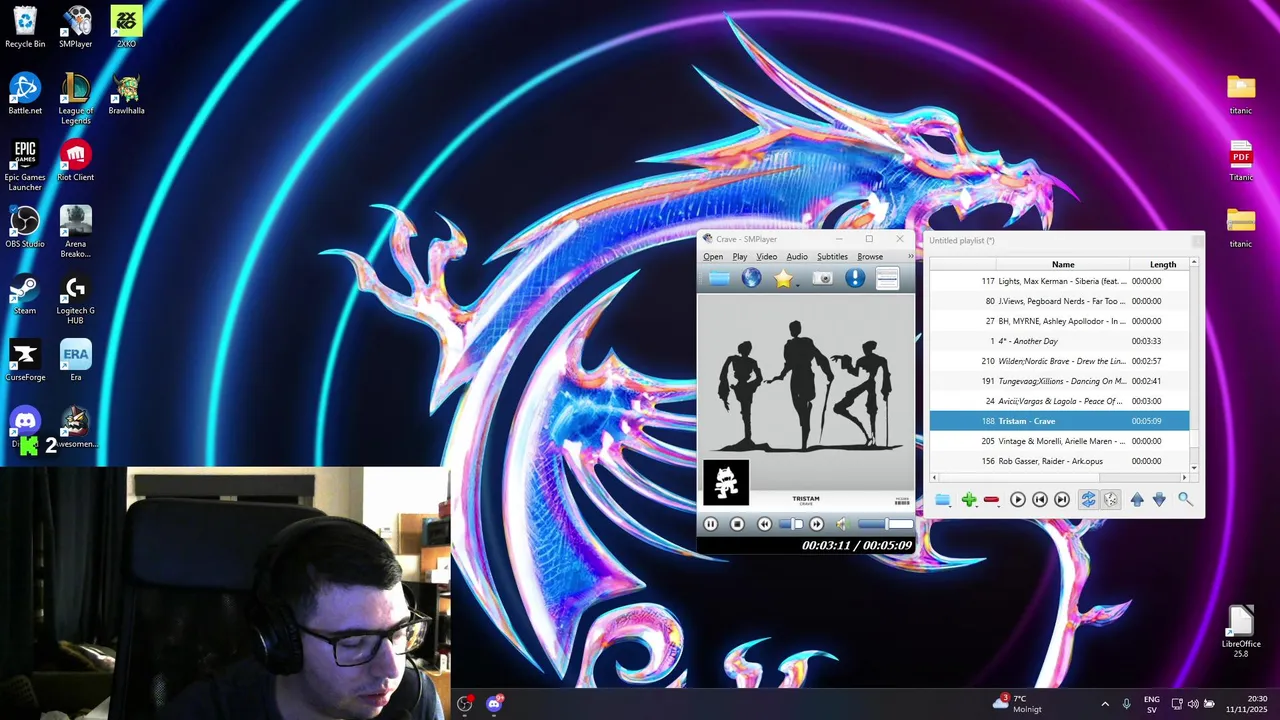Image resolution: width=1280 pixels, height=720 pixels.
Task: Fast forward with the SMPlayer forward button
Action: coord(817,524)
